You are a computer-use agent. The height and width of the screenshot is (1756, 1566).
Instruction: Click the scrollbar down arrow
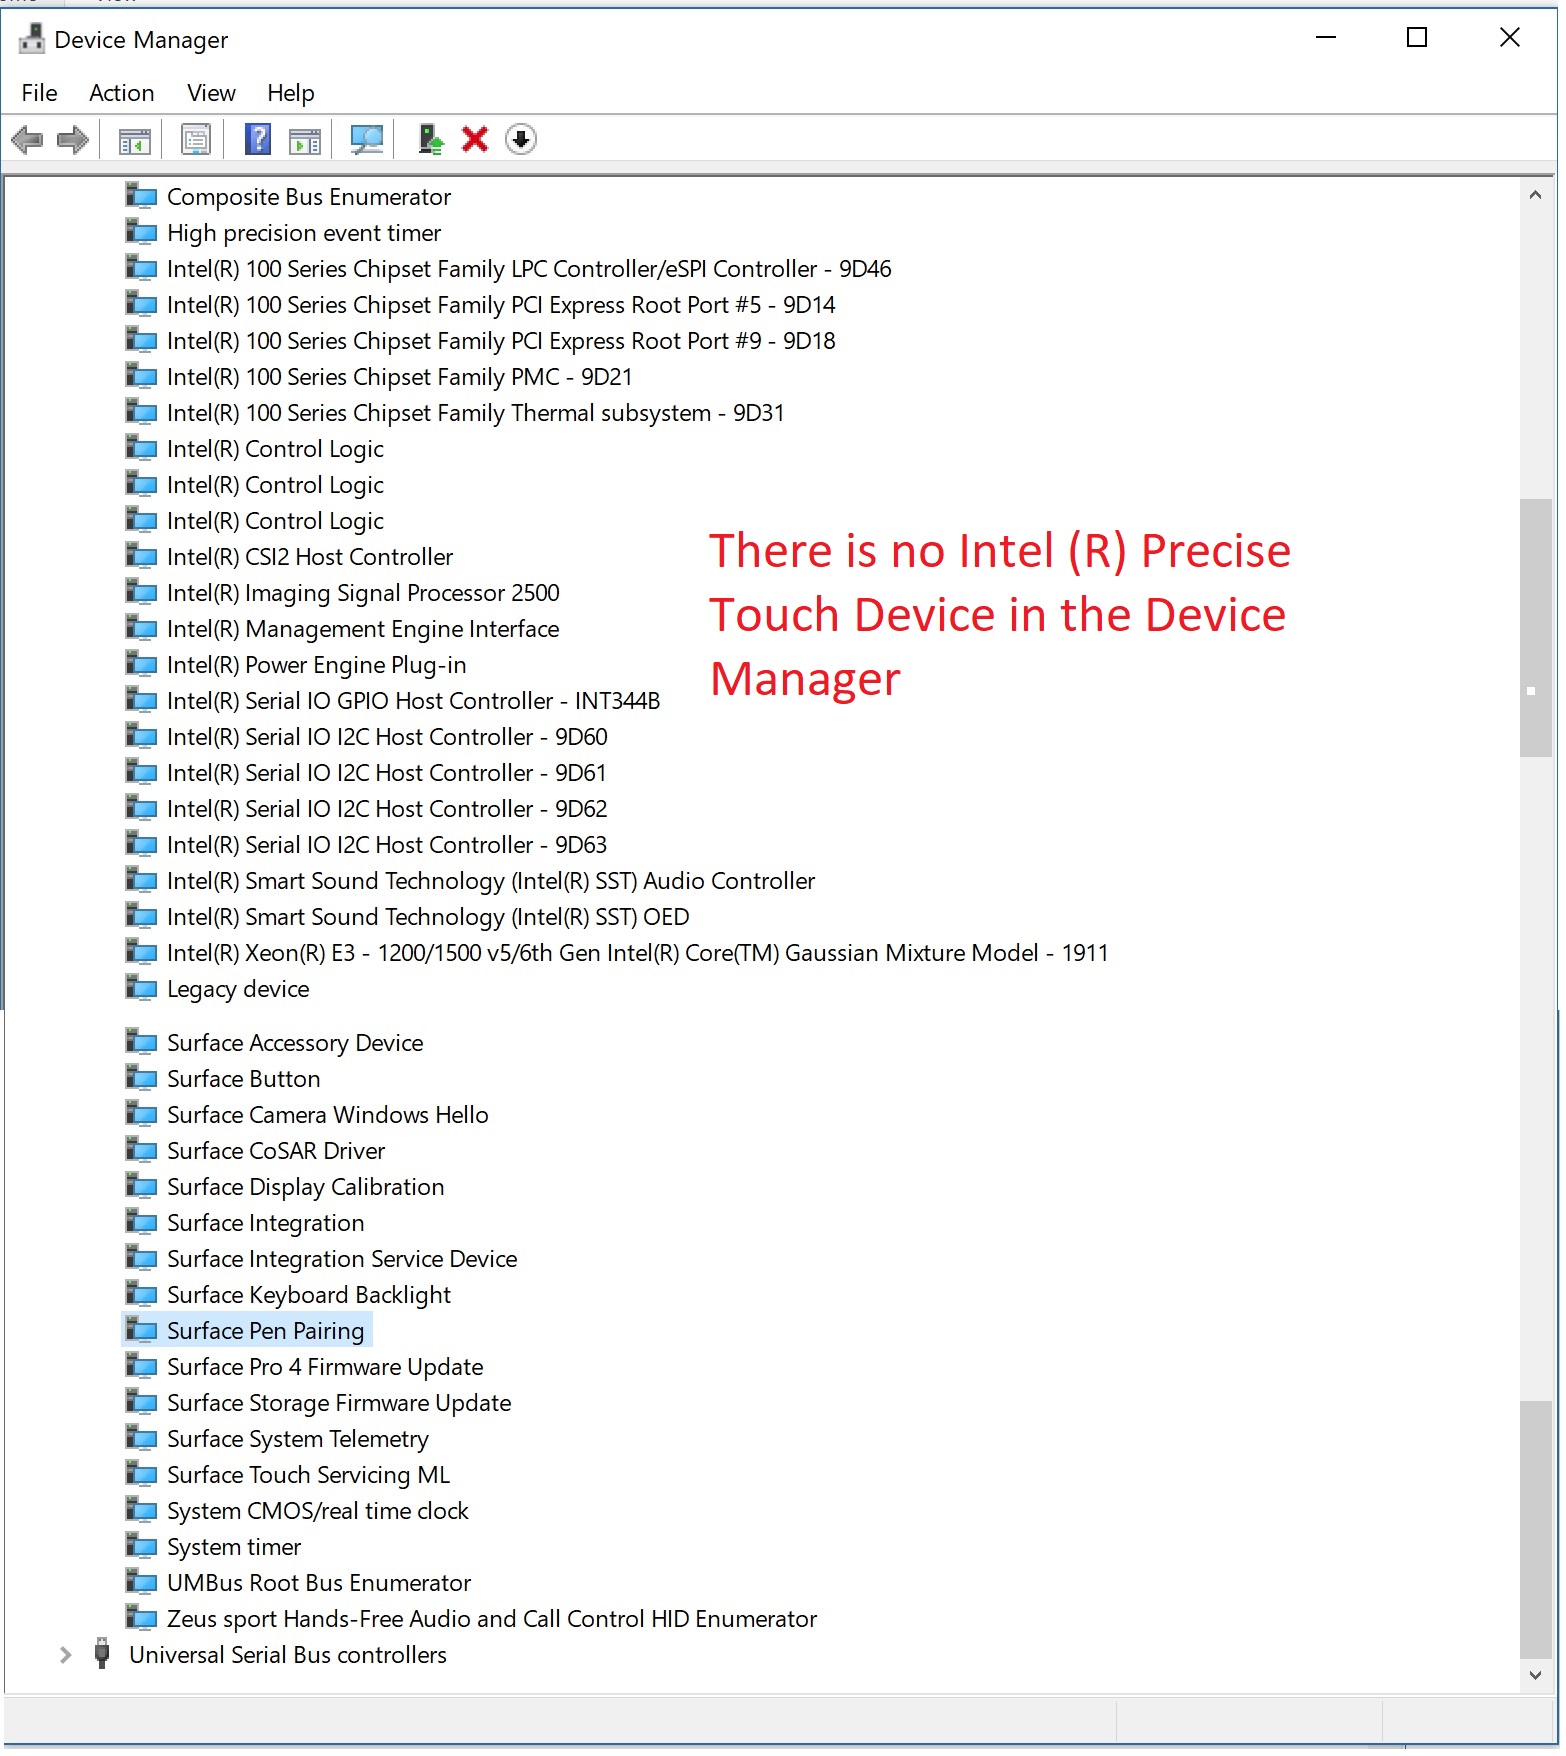[x=1535, y=1675]
